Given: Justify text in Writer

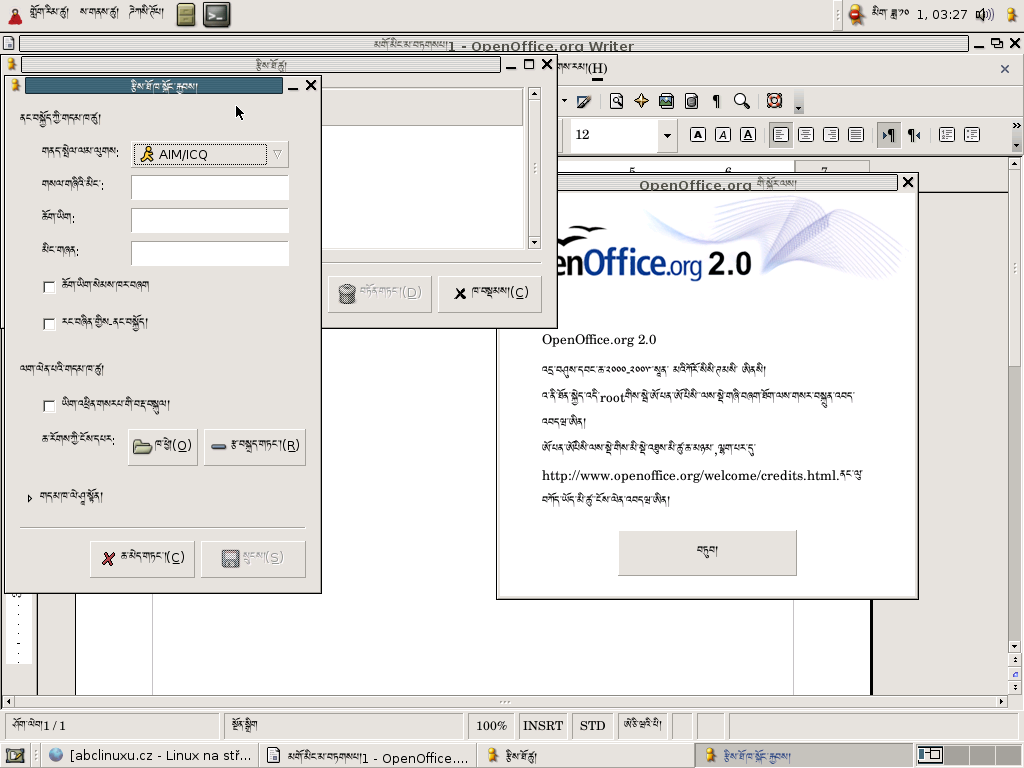Looking at the screenshot, I should [856, 135].
